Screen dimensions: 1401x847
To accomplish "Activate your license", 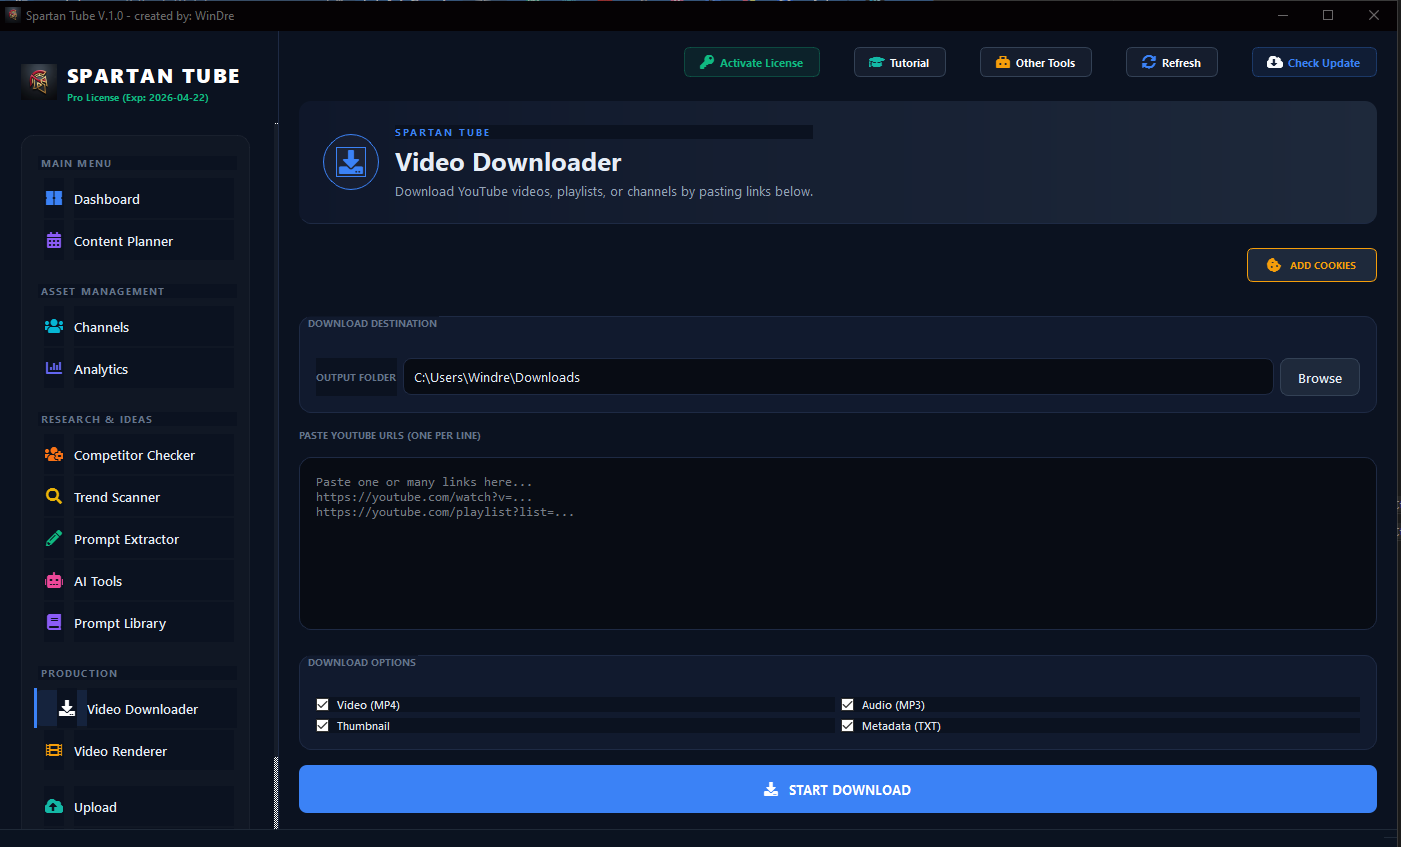I will pos(751,62).
